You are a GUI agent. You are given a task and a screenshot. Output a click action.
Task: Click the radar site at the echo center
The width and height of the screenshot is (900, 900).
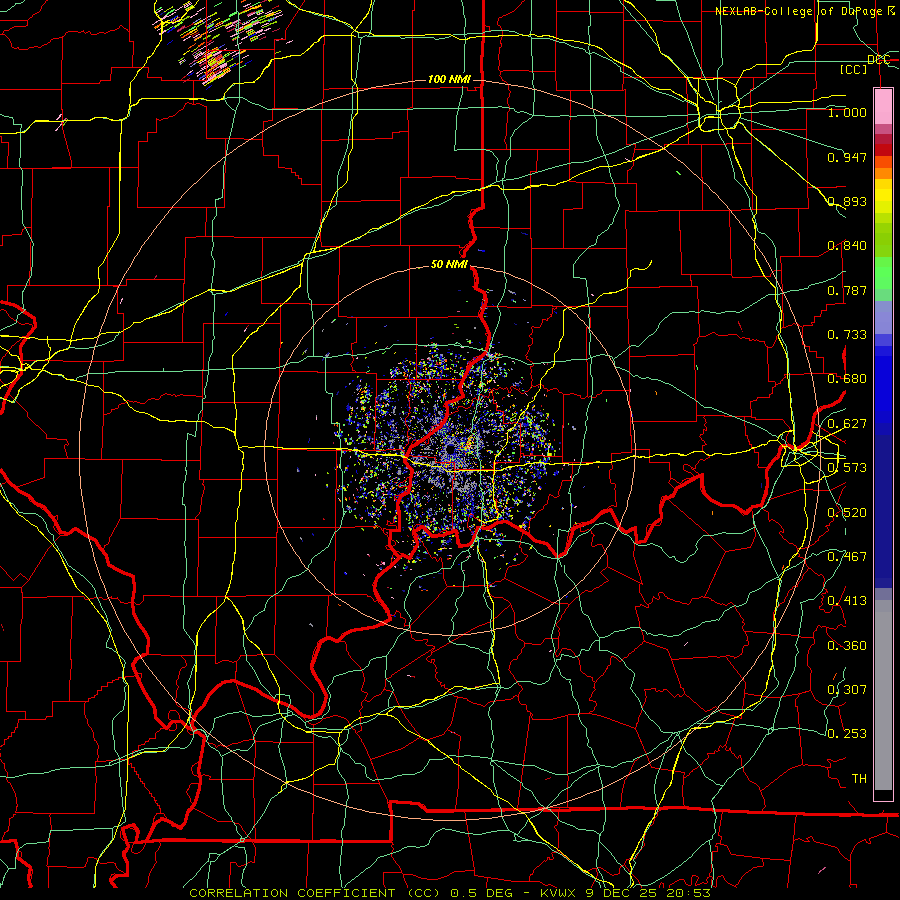[451, 448]
